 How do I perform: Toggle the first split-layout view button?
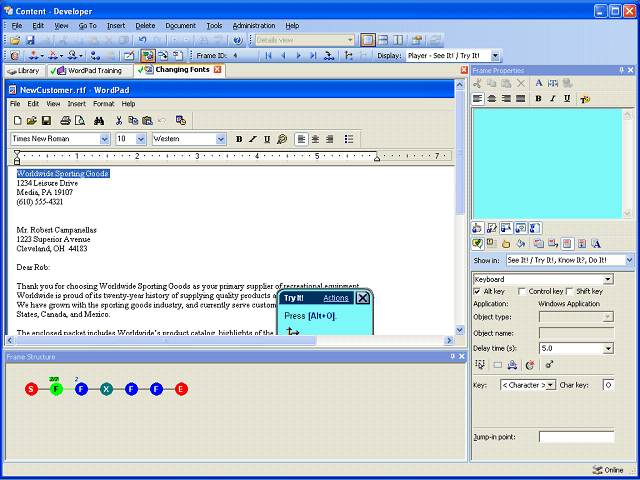coord(368,40)
